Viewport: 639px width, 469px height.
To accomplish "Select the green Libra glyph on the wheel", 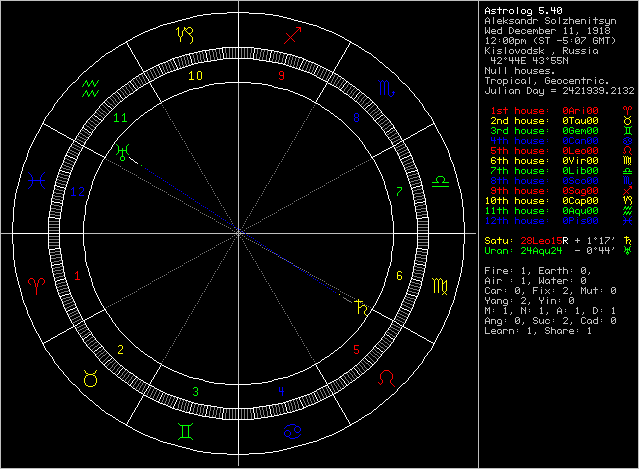I will click(439, 181).
